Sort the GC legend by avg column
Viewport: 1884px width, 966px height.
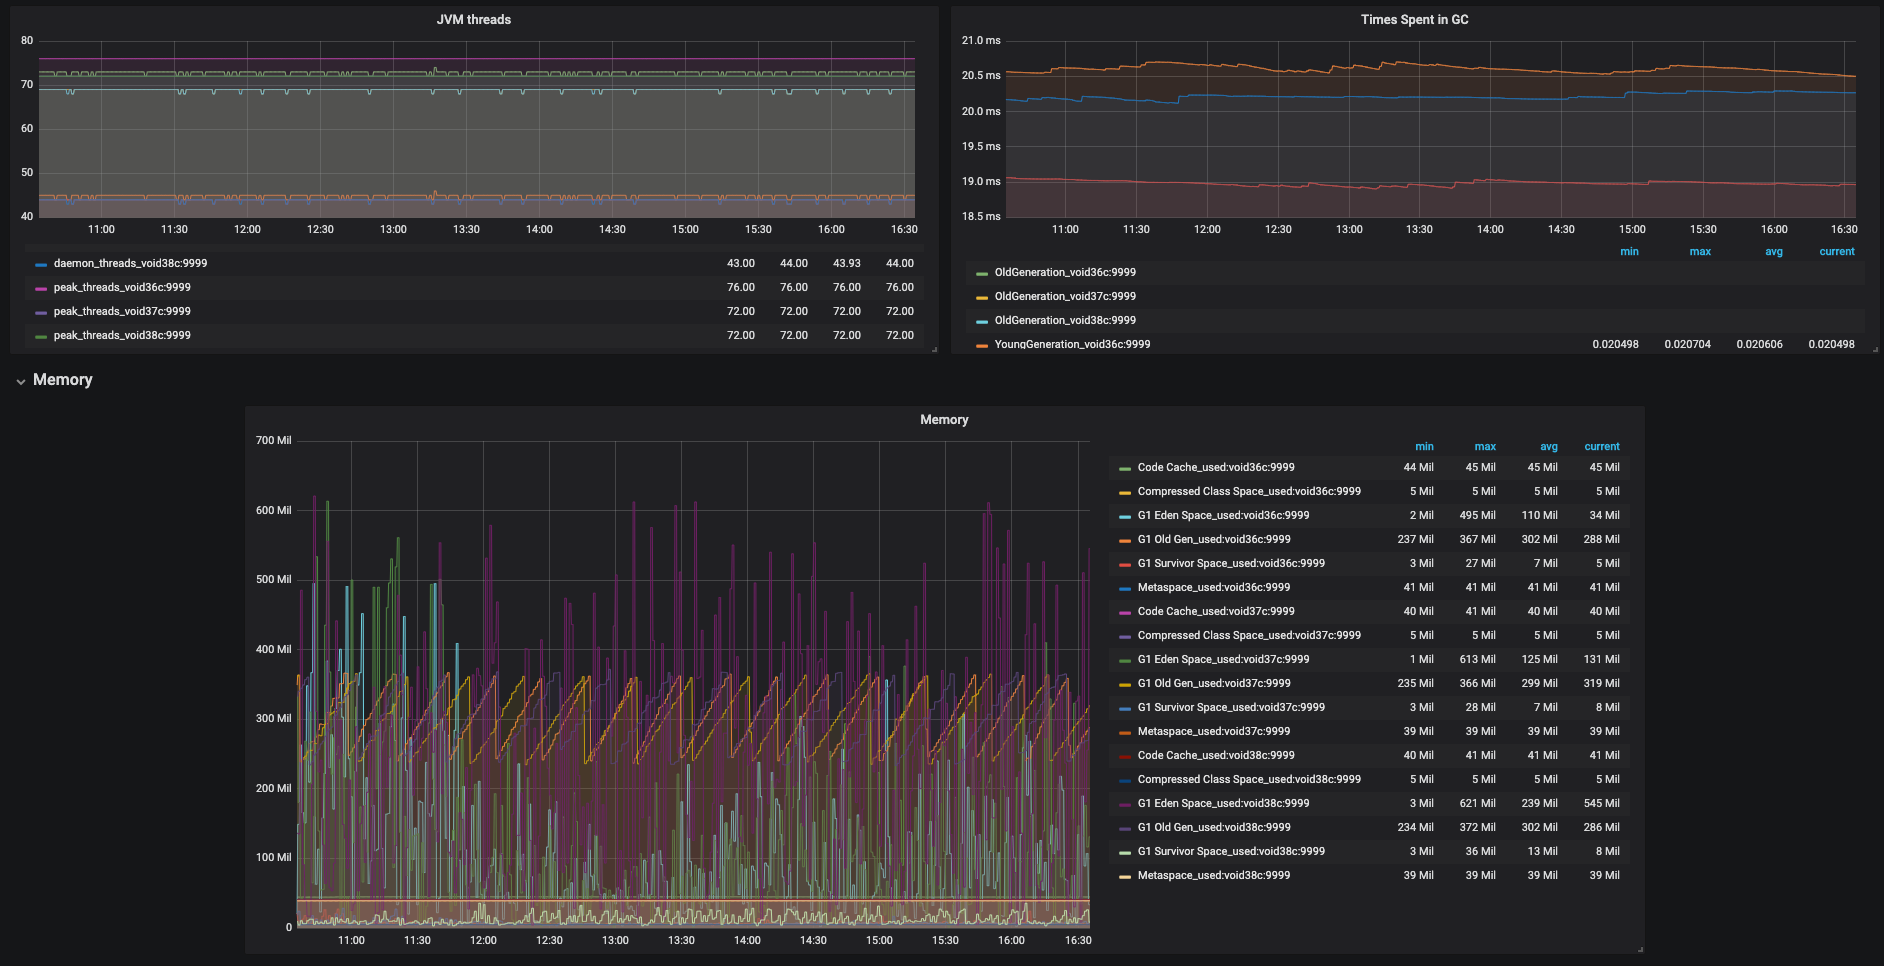pyautogui.click(x=1774, y=251)
